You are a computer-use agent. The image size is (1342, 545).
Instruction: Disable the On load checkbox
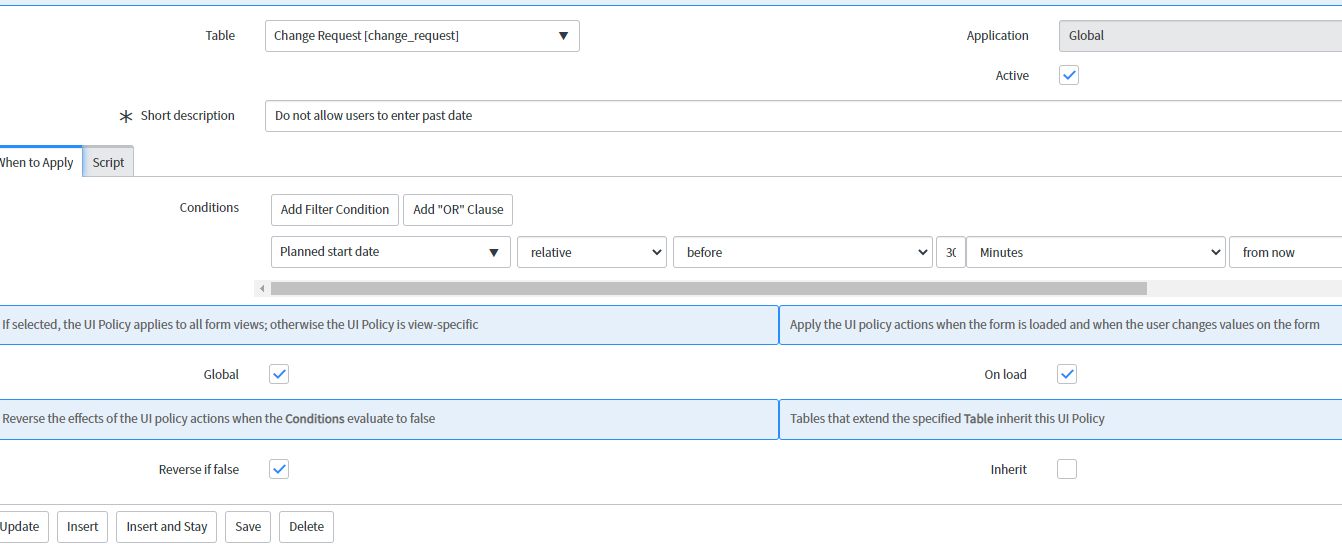[1067, 374]
